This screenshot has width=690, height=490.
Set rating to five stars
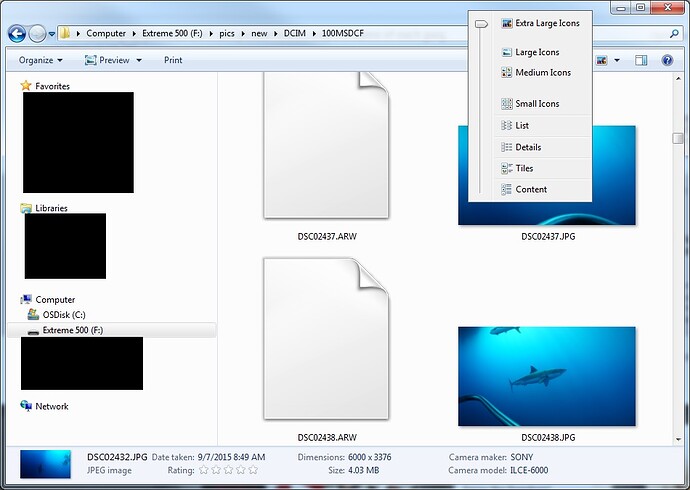tap(253, 470)
